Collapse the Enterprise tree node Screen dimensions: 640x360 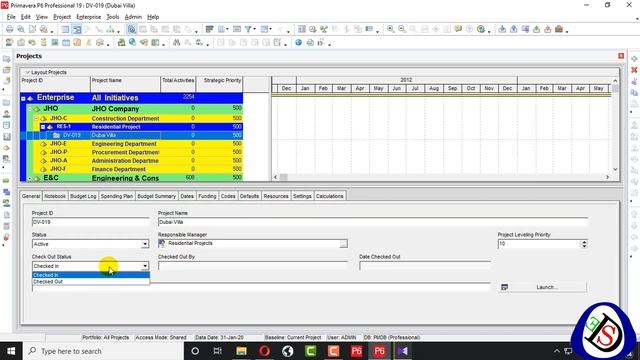(x=23, y=98)
